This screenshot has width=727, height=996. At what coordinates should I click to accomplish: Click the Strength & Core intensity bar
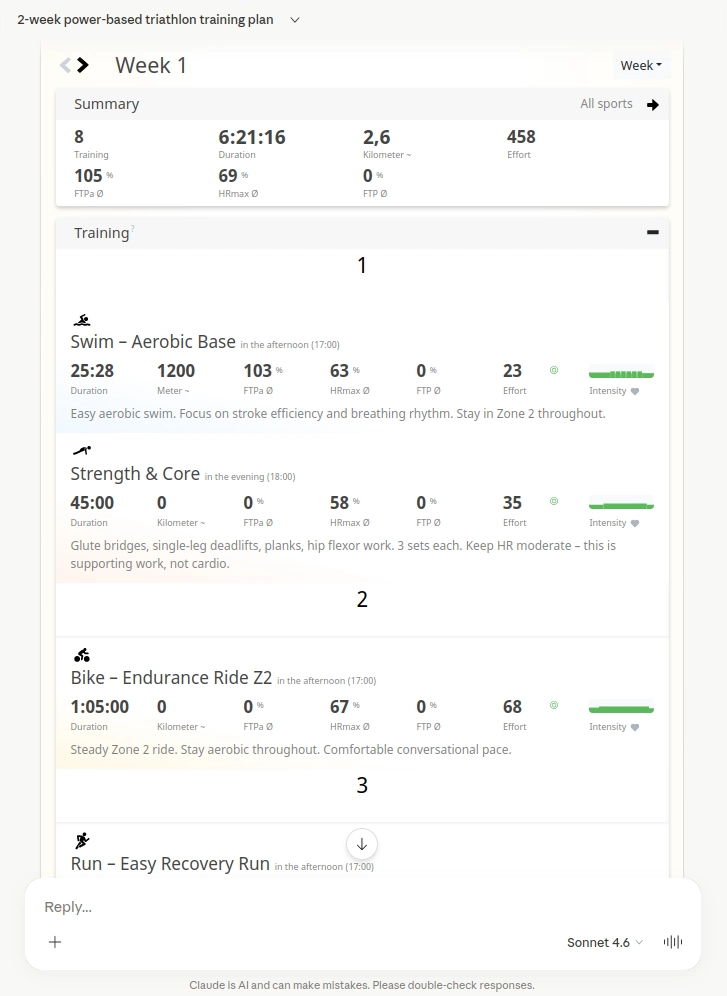(x=621, y=504)
